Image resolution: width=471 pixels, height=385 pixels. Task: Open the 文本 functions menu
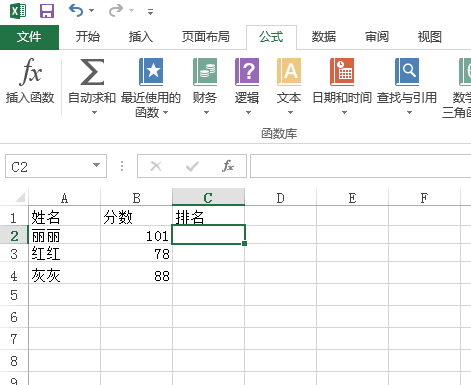(289, 87)
